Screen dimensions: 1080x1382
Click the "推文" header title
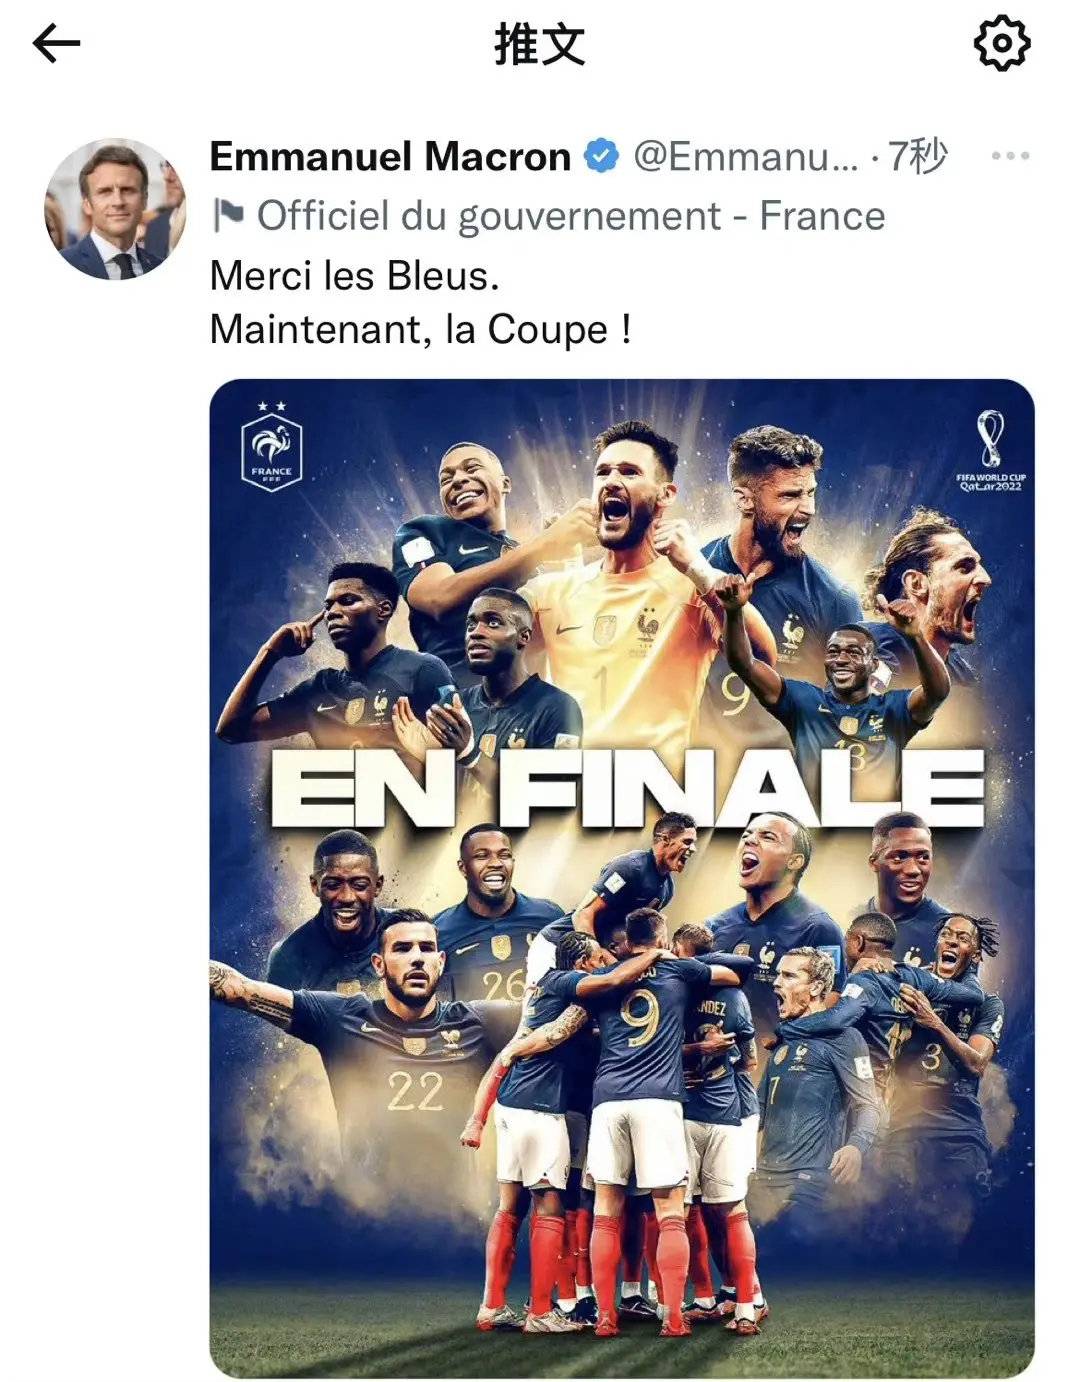click(x=539, y=44)
